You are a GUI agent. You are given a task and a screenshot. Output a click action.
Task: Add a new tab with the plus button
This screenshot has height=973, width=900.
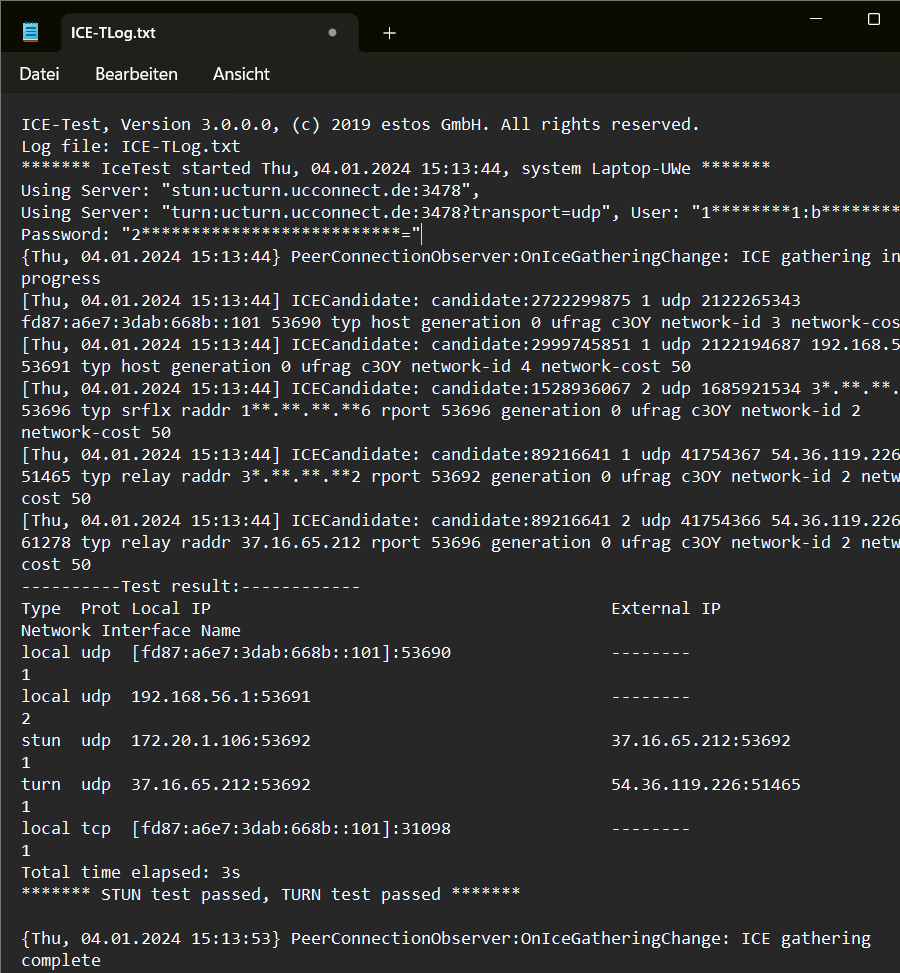coord(389,33)
